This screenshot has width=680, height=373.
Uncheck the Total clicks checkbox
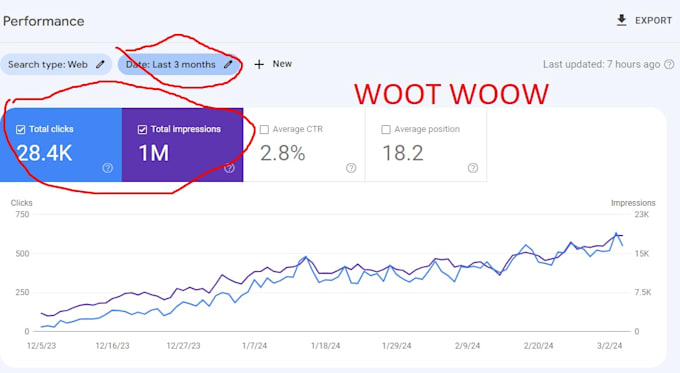pos(20,129)
